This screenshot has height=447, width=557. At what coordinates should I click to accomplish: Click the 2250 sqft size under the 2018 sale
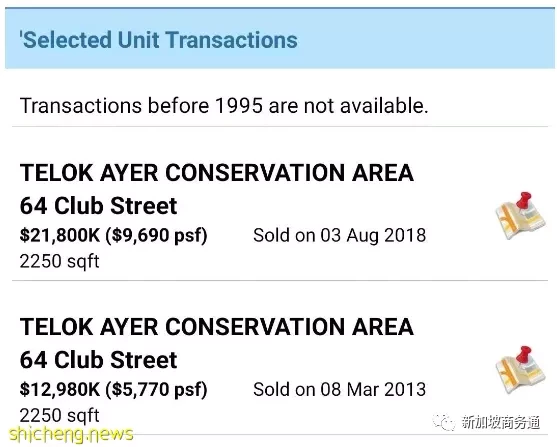point(59,262)
